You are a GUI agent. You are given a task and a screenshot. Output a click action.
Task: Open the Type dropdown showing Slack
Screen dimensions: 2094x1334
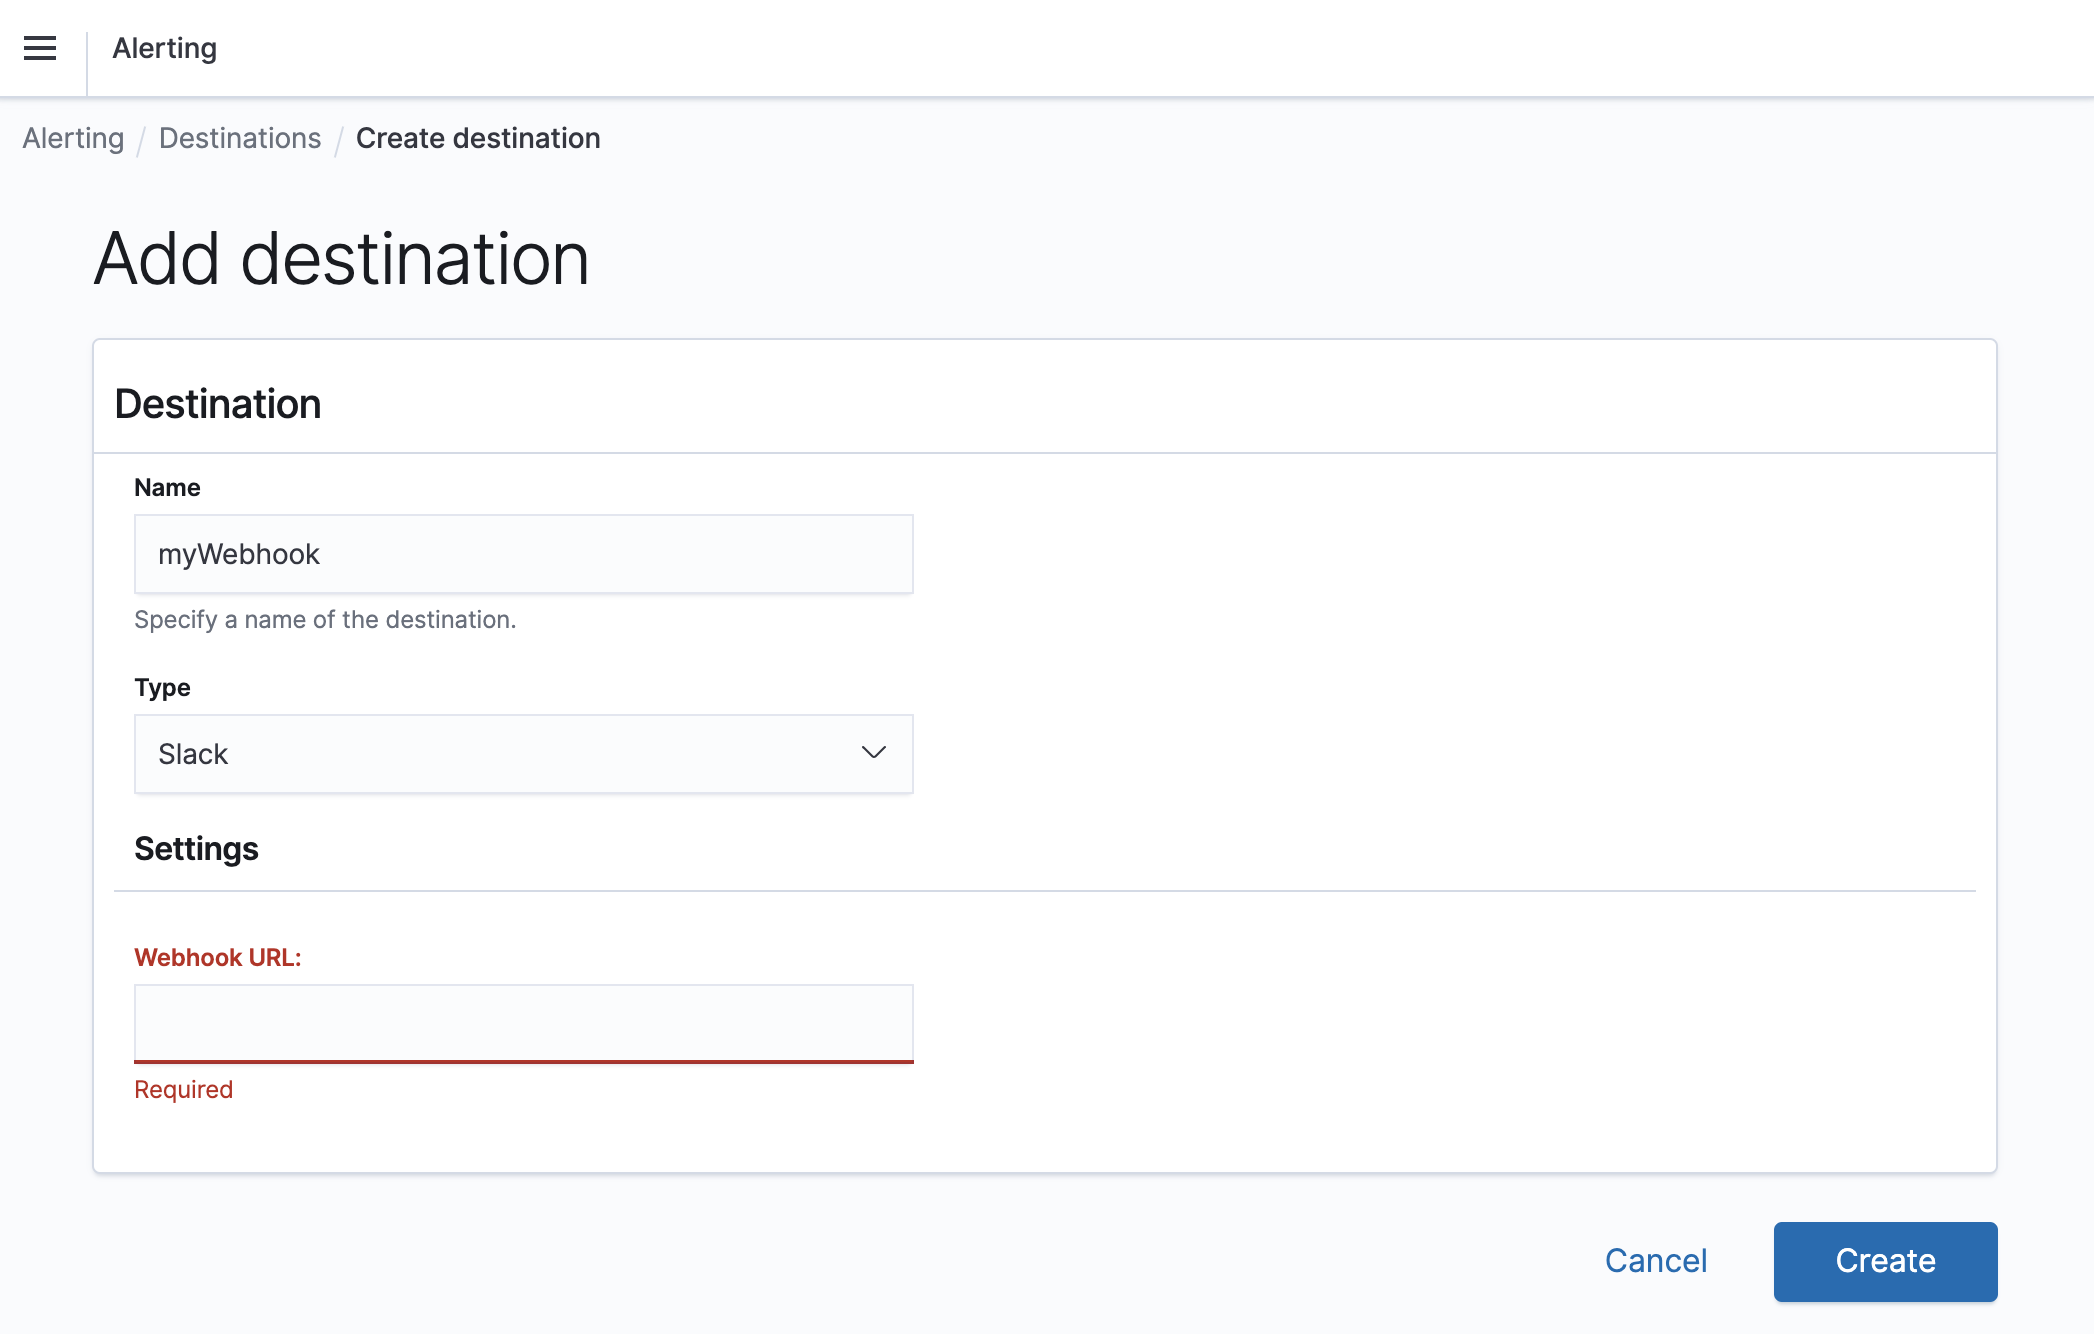point(500,754)
